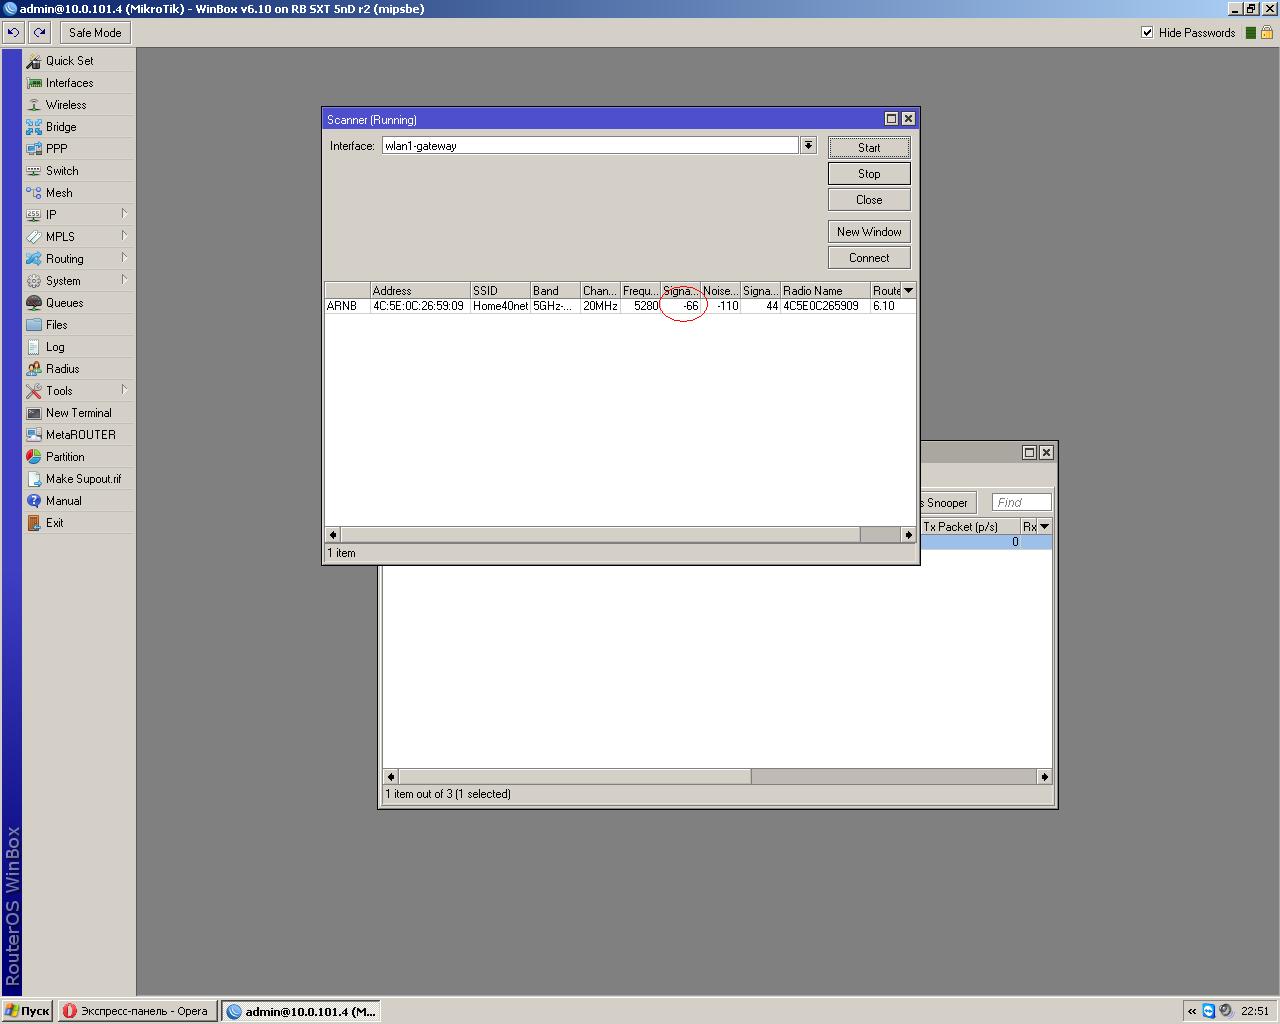The width and height of the screenshot is (1280, 1024).
Task: Click the WinBox admin@10.0.101.4 taskbar button
Action: (x=301, y=1011)
